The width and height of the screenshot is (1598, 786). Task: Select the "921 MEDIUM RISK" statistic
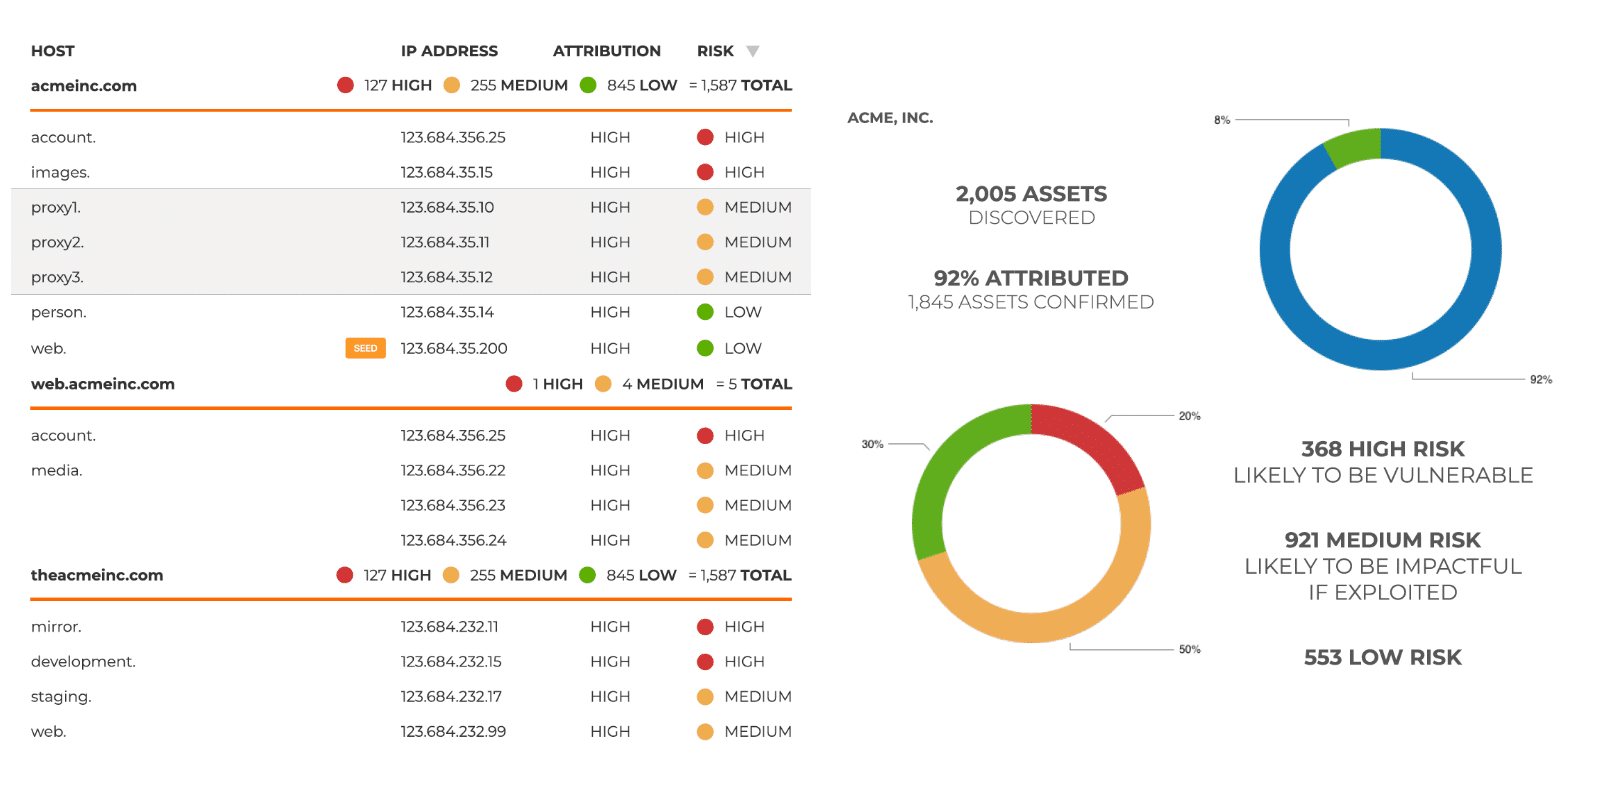click(1383, 540)
